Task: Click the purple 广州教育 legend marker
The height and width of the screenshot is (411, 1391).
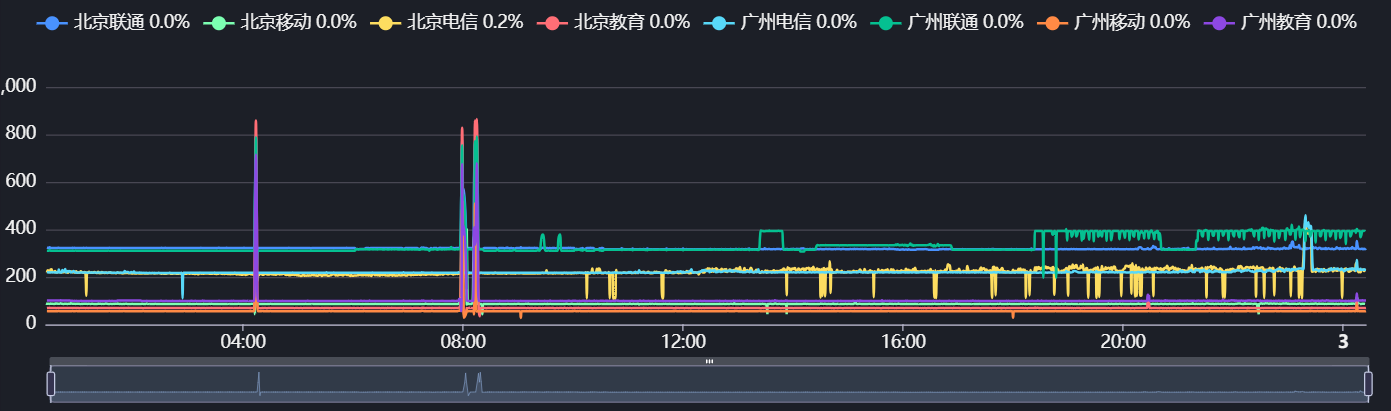Action: (1220, 22)
